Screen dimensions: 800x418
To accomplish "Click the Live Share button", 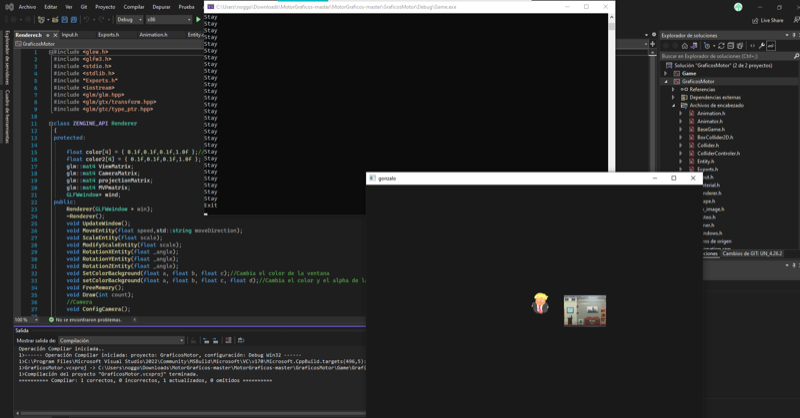I will pos(767,19).
